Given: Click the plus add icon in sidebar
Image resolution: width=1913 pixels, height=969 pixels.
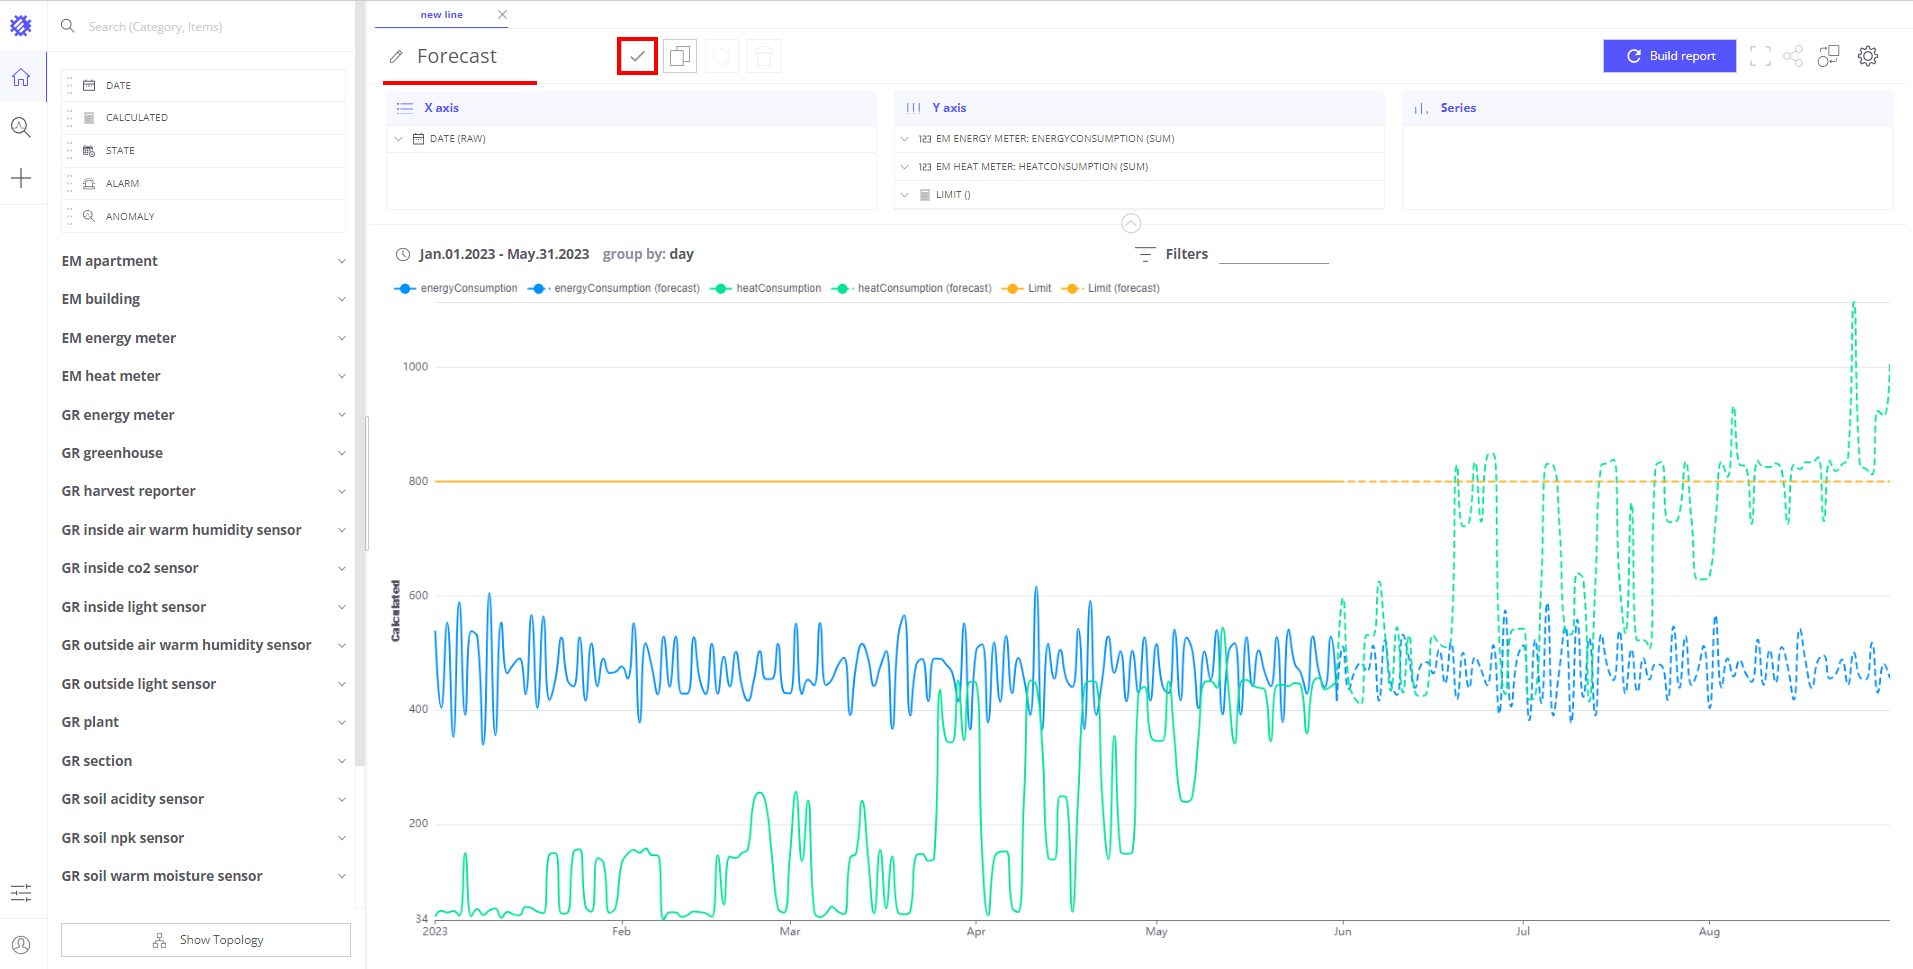Looking at the screenshot, I should 21,178.
